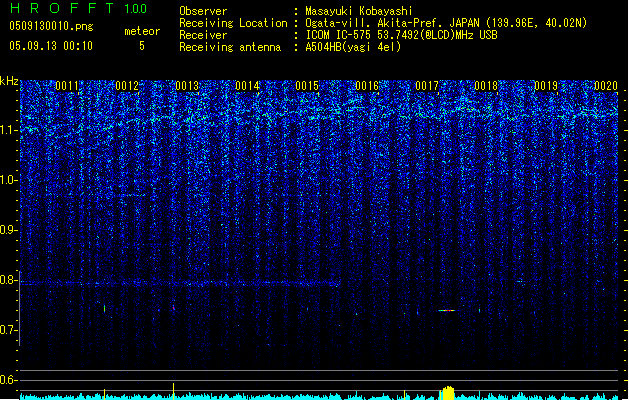
Task: Select the file name 0509130010.png
Action: (51, 26)
